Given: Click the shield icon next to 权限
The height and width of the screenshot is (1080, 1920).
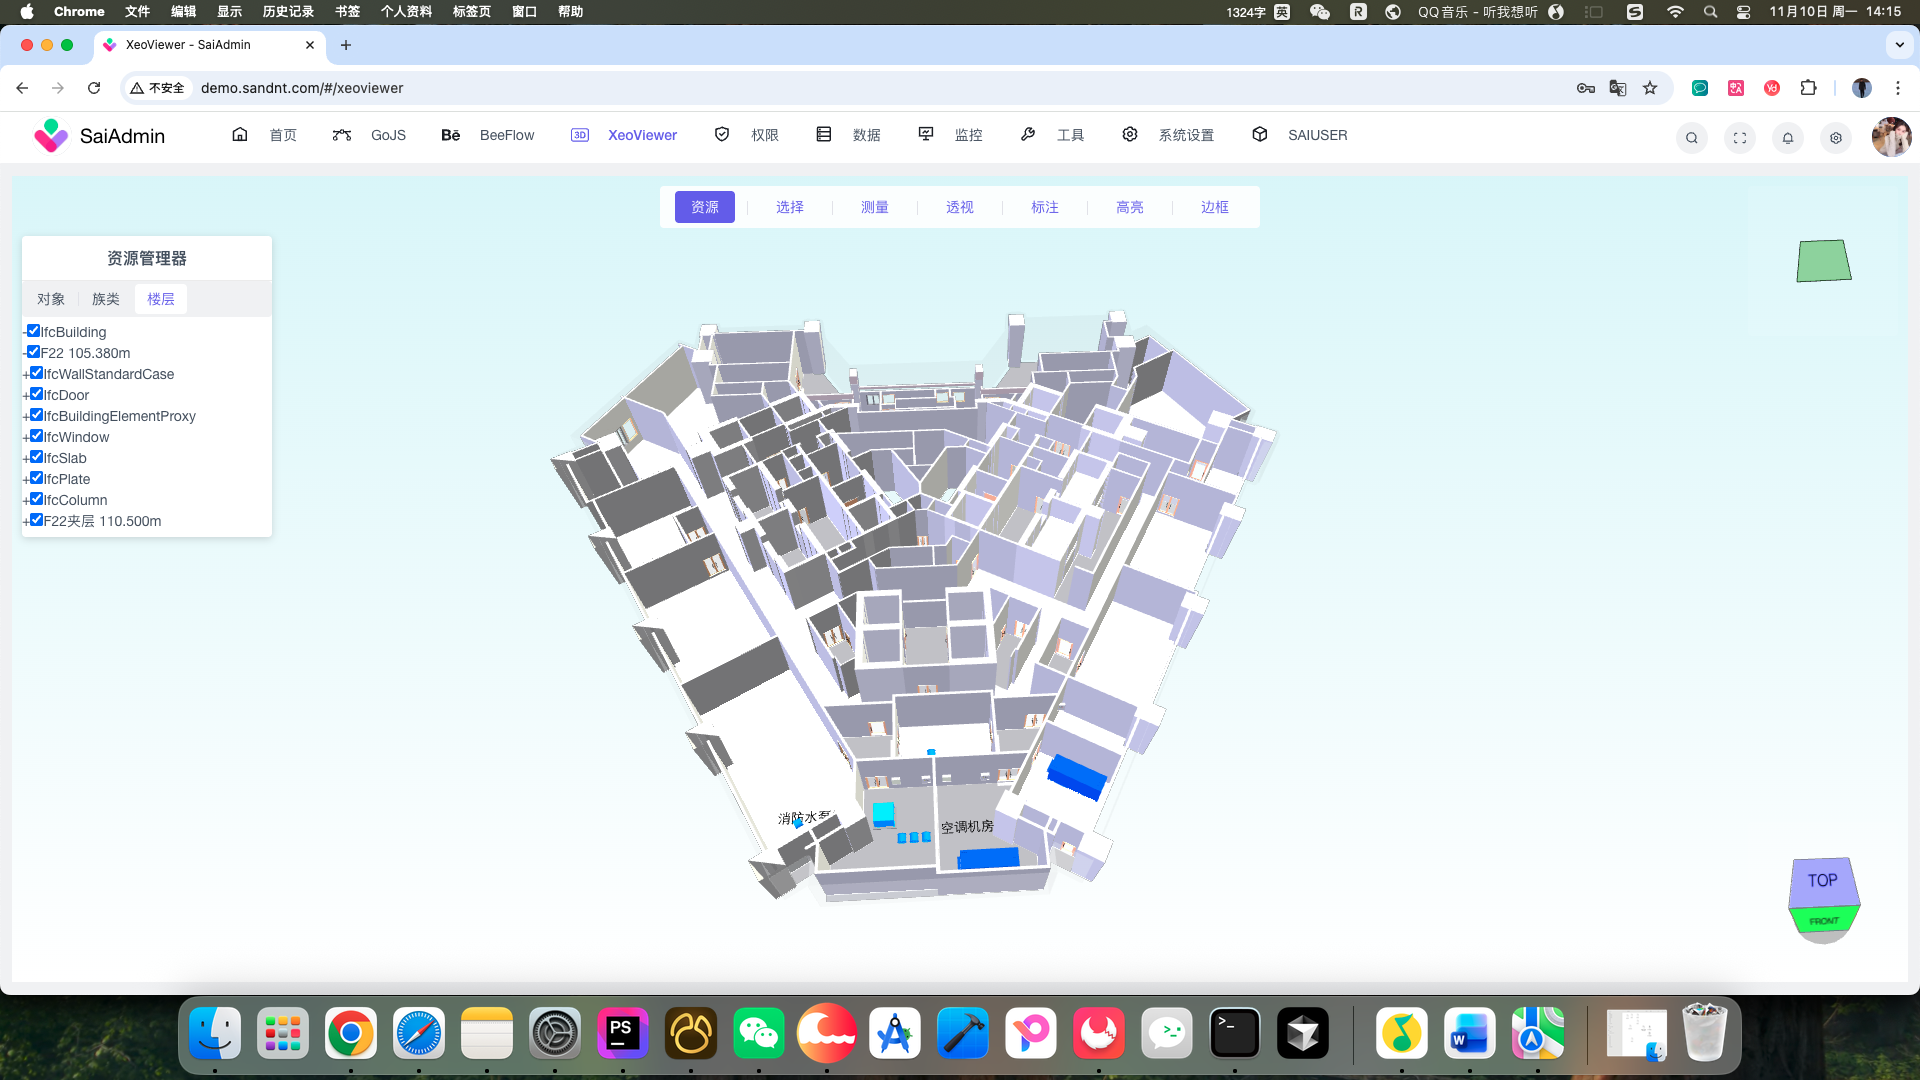Looking at the screenshot, I should click(x=722, y=134).
